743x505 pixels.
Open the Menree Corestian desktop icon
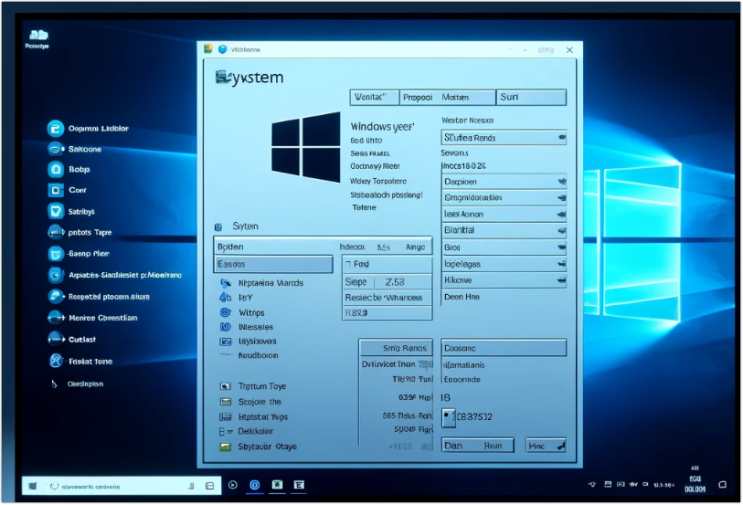[x=55, y=317]
